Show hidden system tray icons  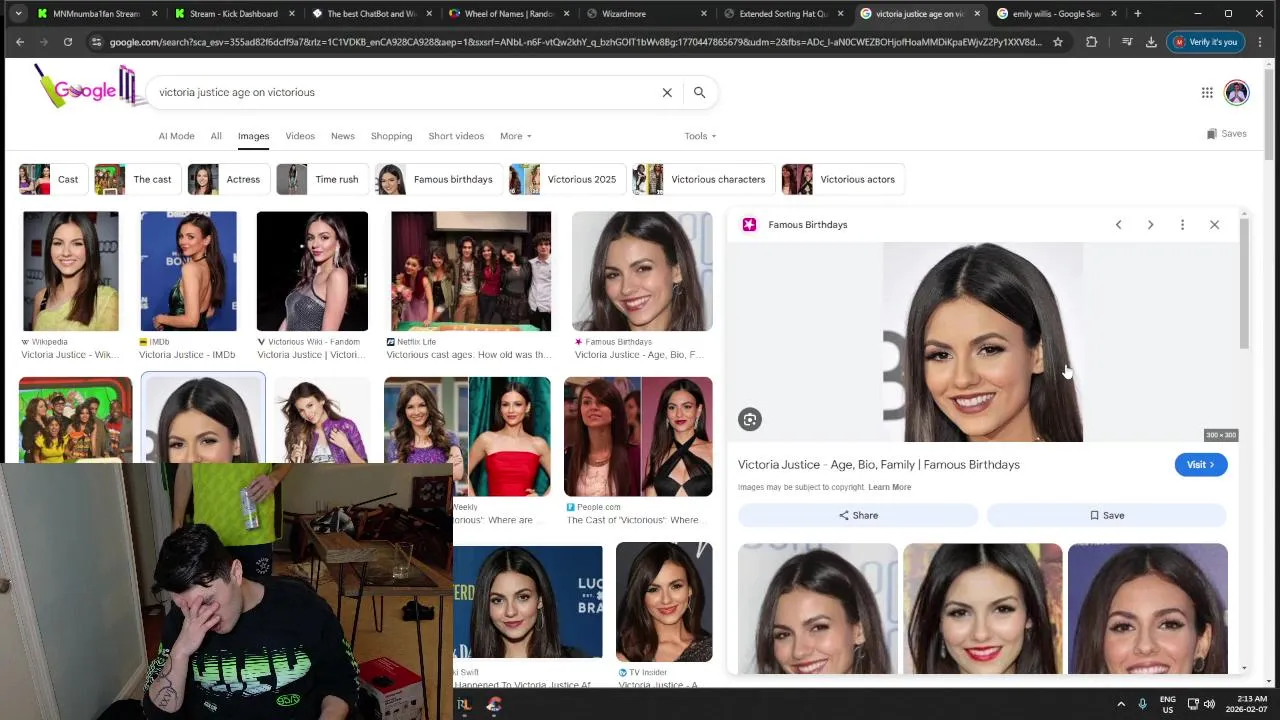[1120, 704]
